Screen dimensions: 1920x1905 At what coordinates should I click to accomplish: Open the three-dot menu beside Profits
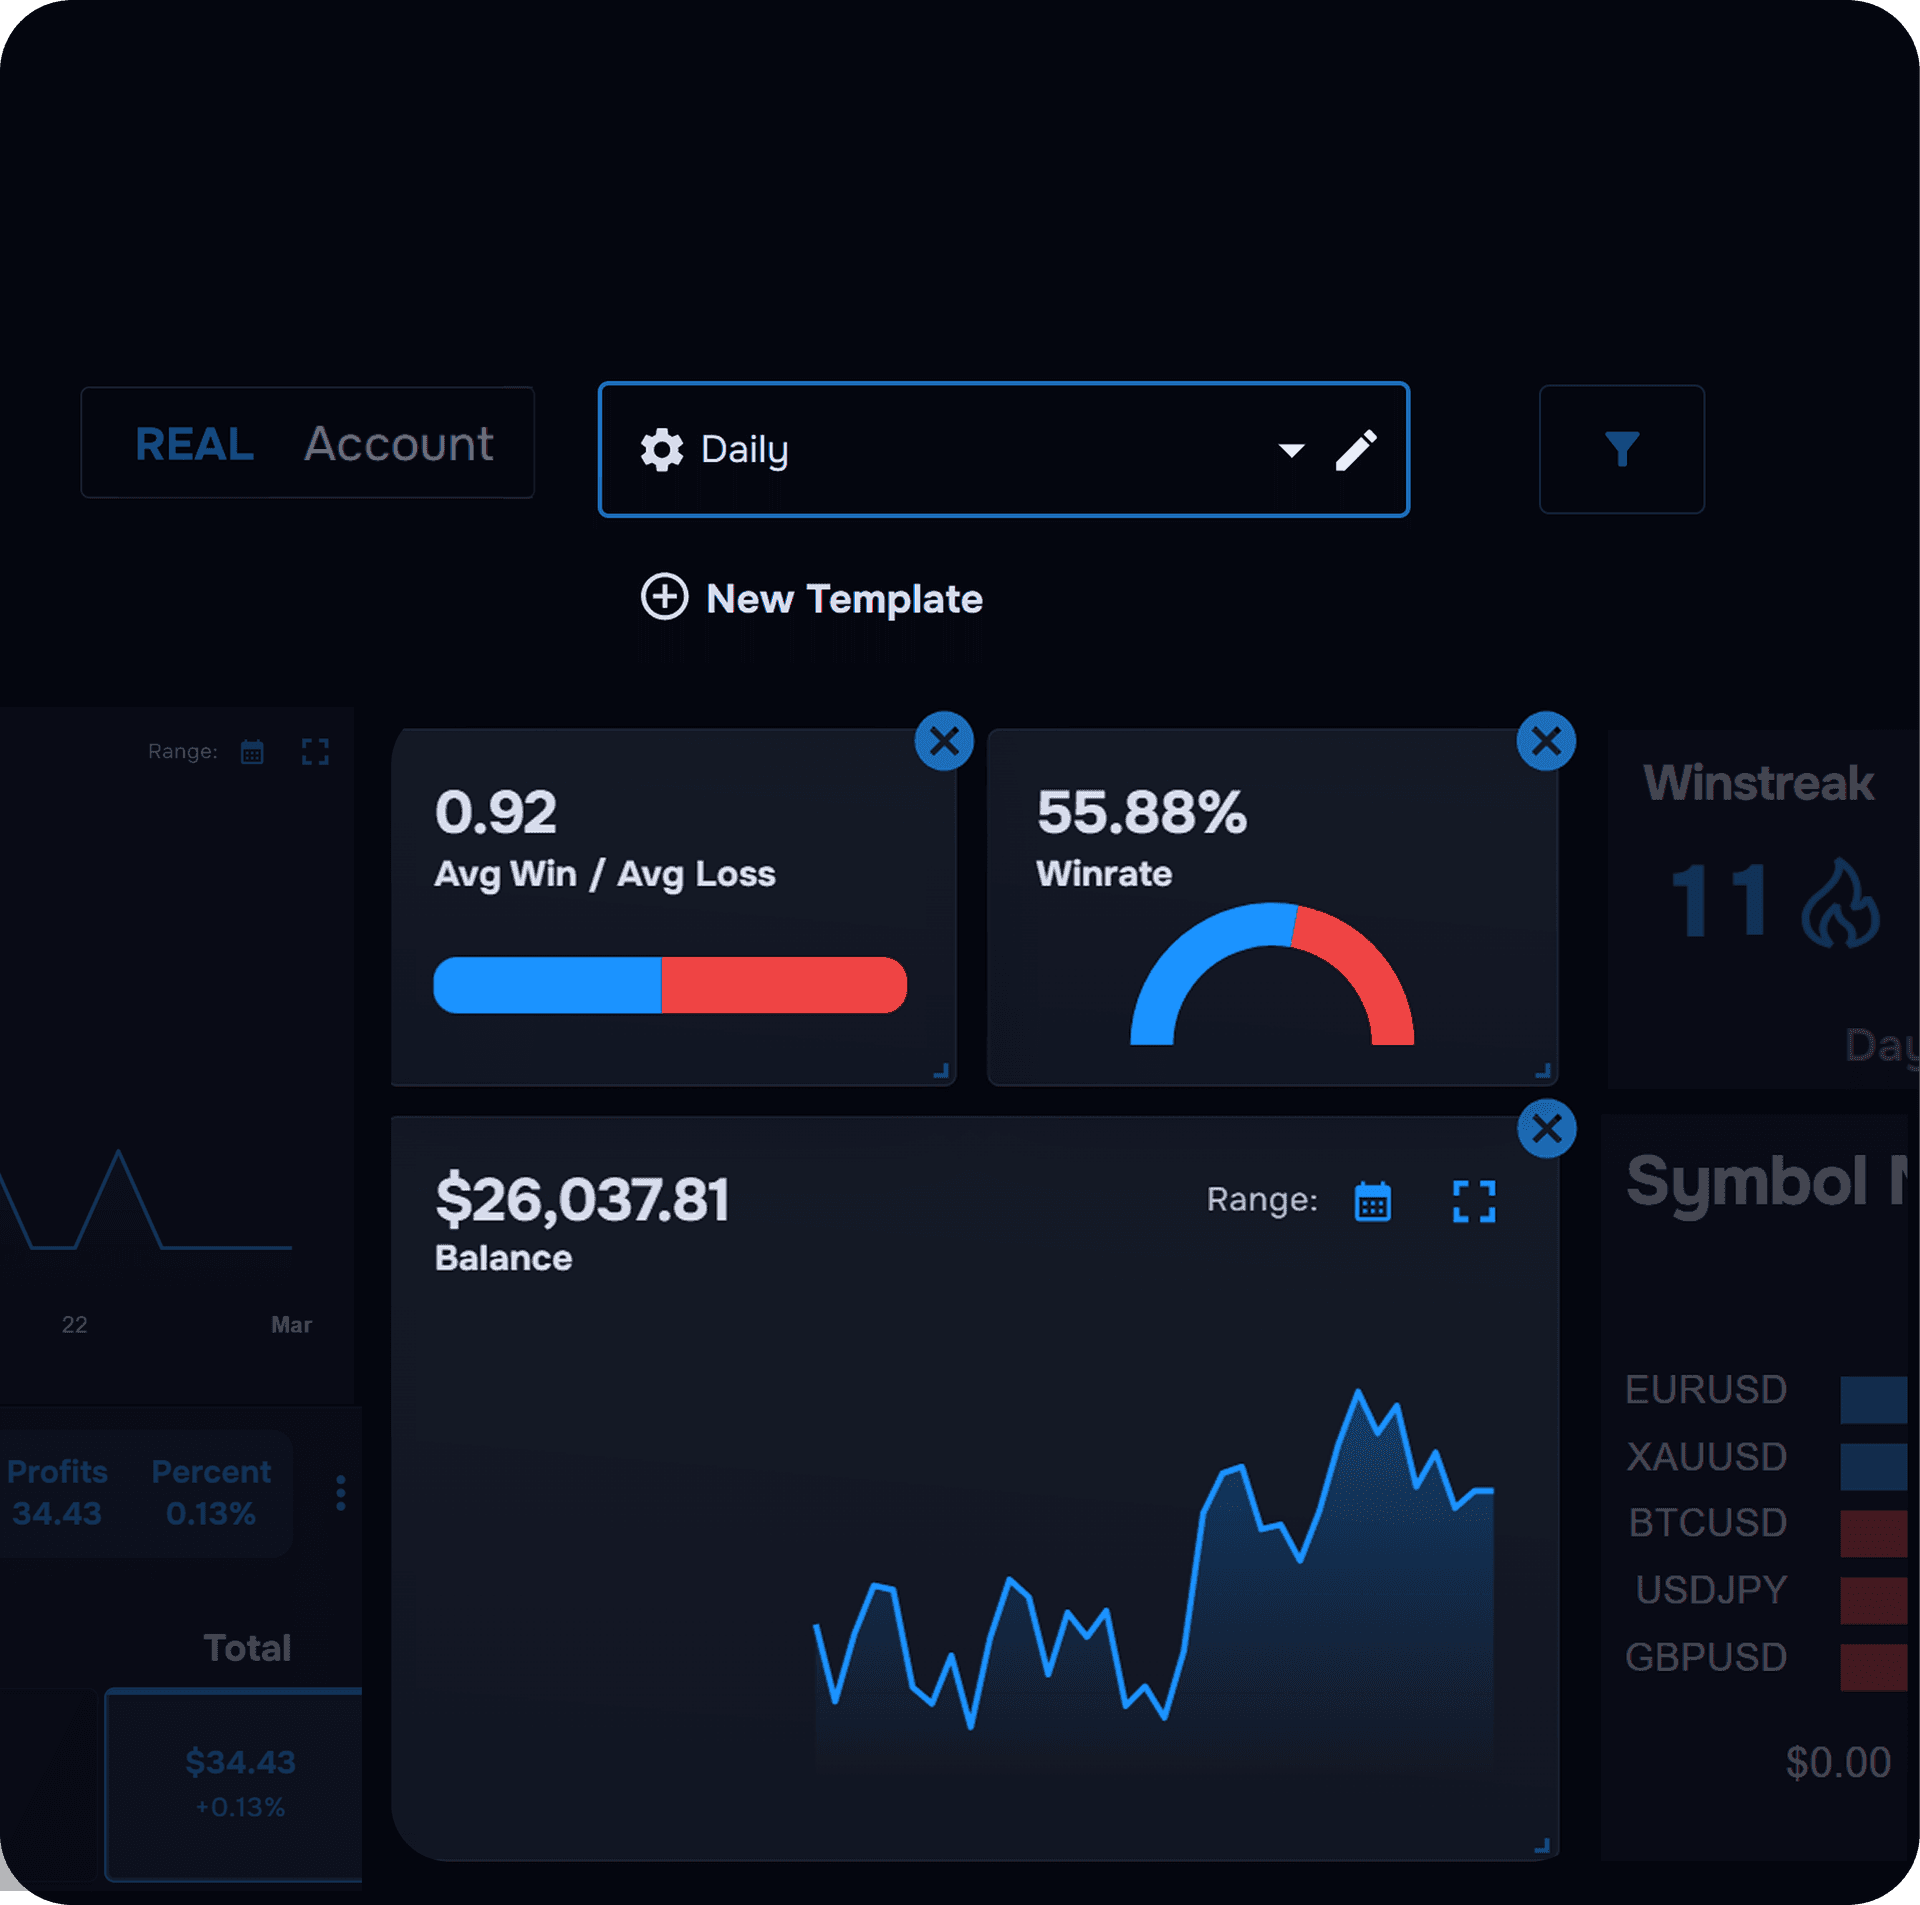pyautogui.click(x=340, y=1492)
